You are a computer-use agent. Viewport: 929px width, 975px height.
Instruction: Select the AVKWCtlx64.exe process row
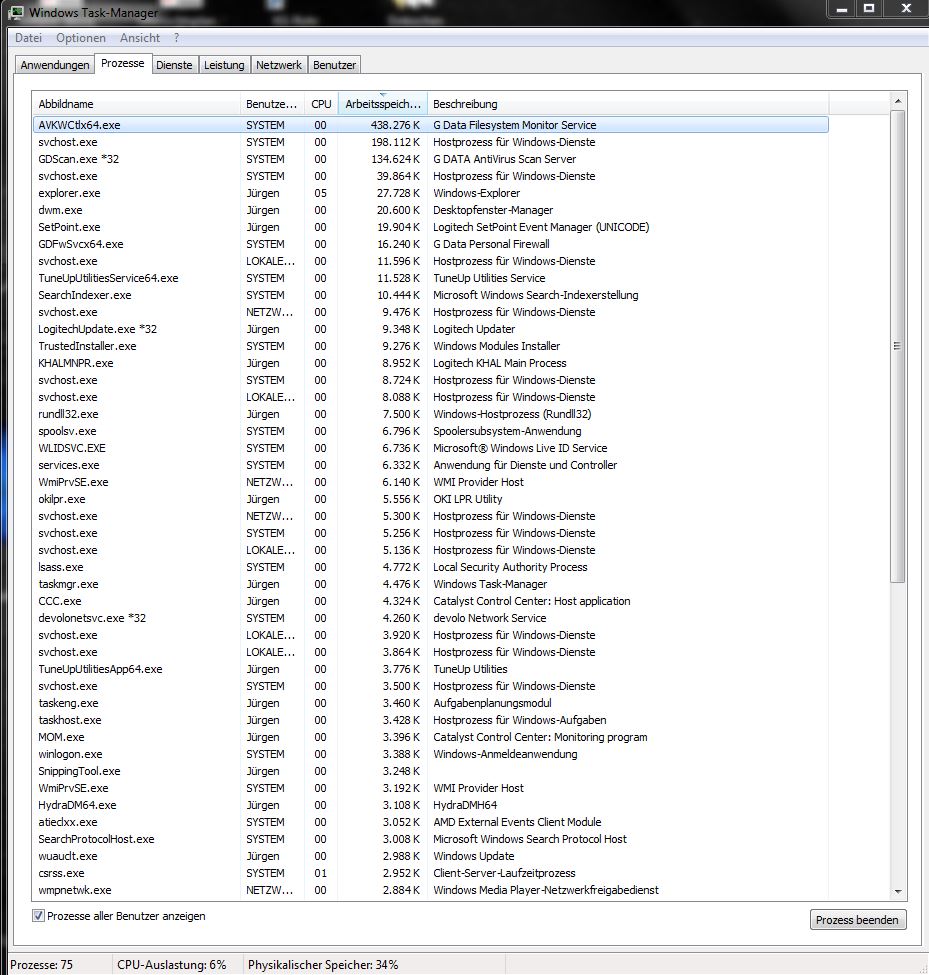click(x=430, y=125)
